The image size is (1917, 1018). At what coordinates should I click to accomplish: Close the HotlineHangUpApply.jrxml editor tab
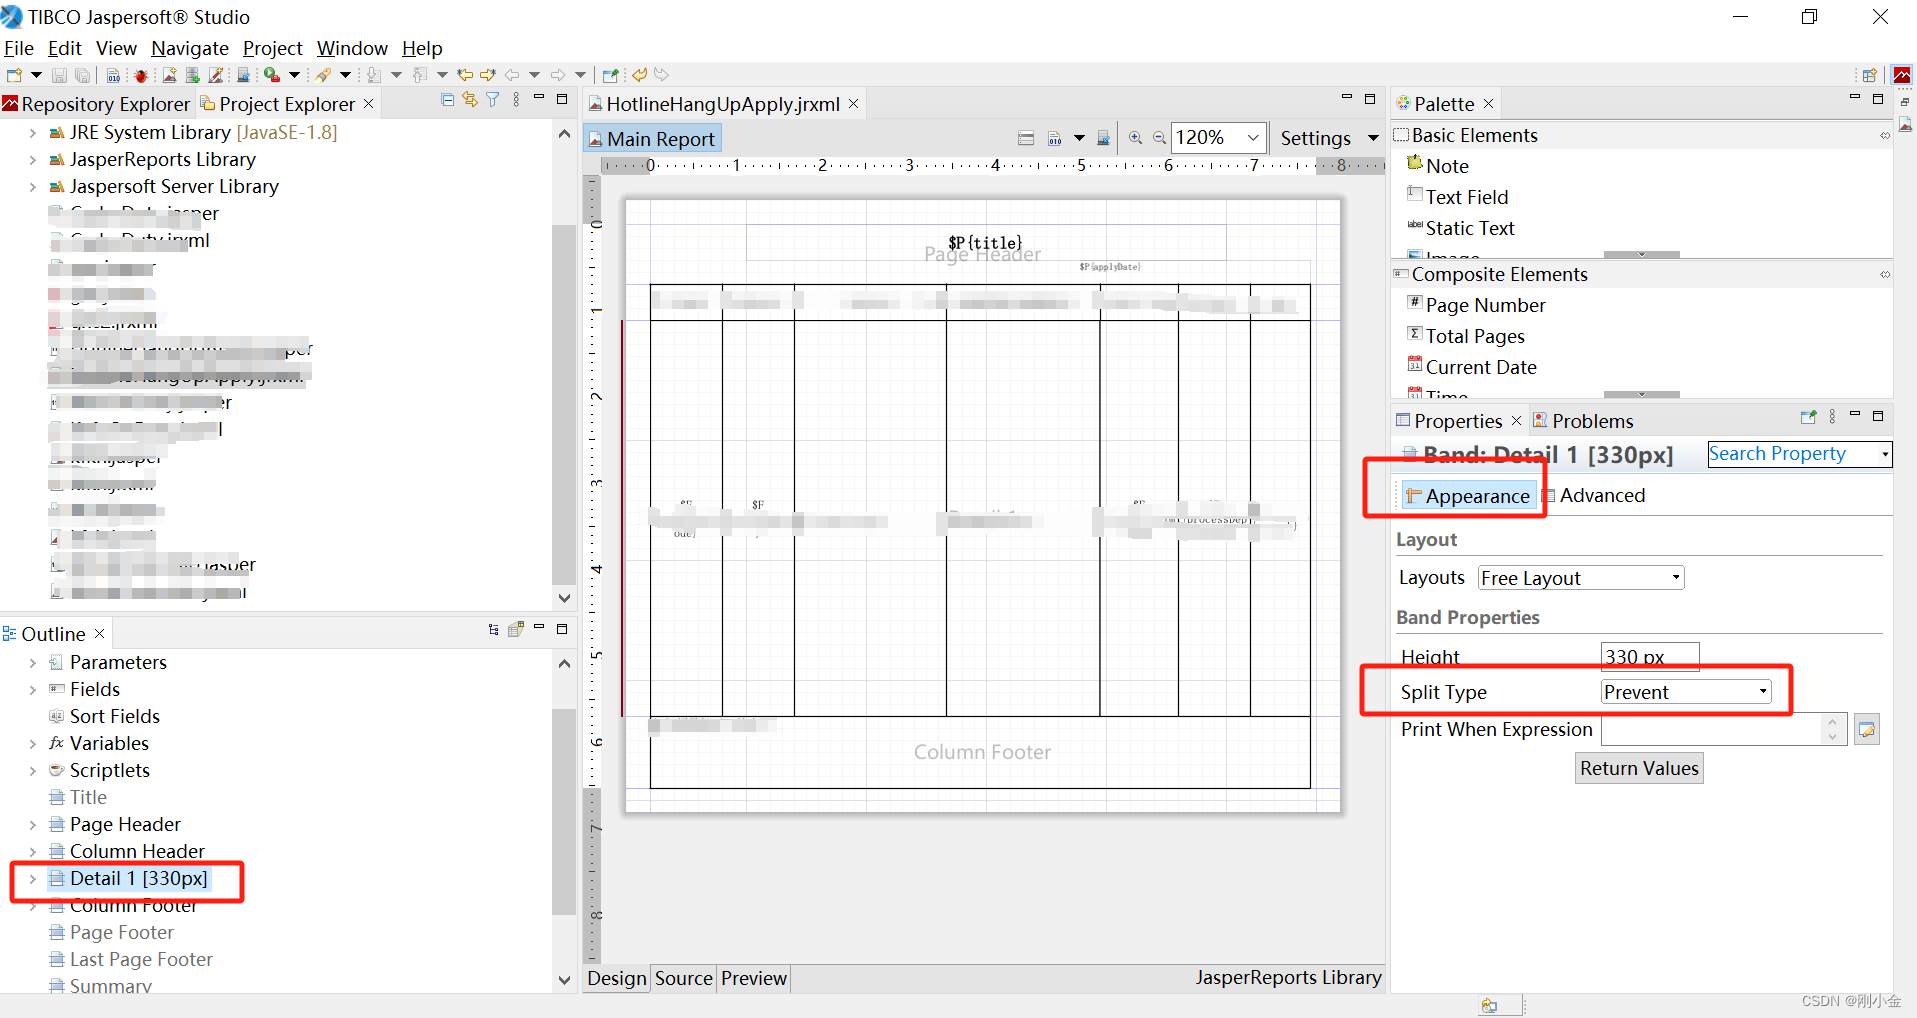(853, 104)
